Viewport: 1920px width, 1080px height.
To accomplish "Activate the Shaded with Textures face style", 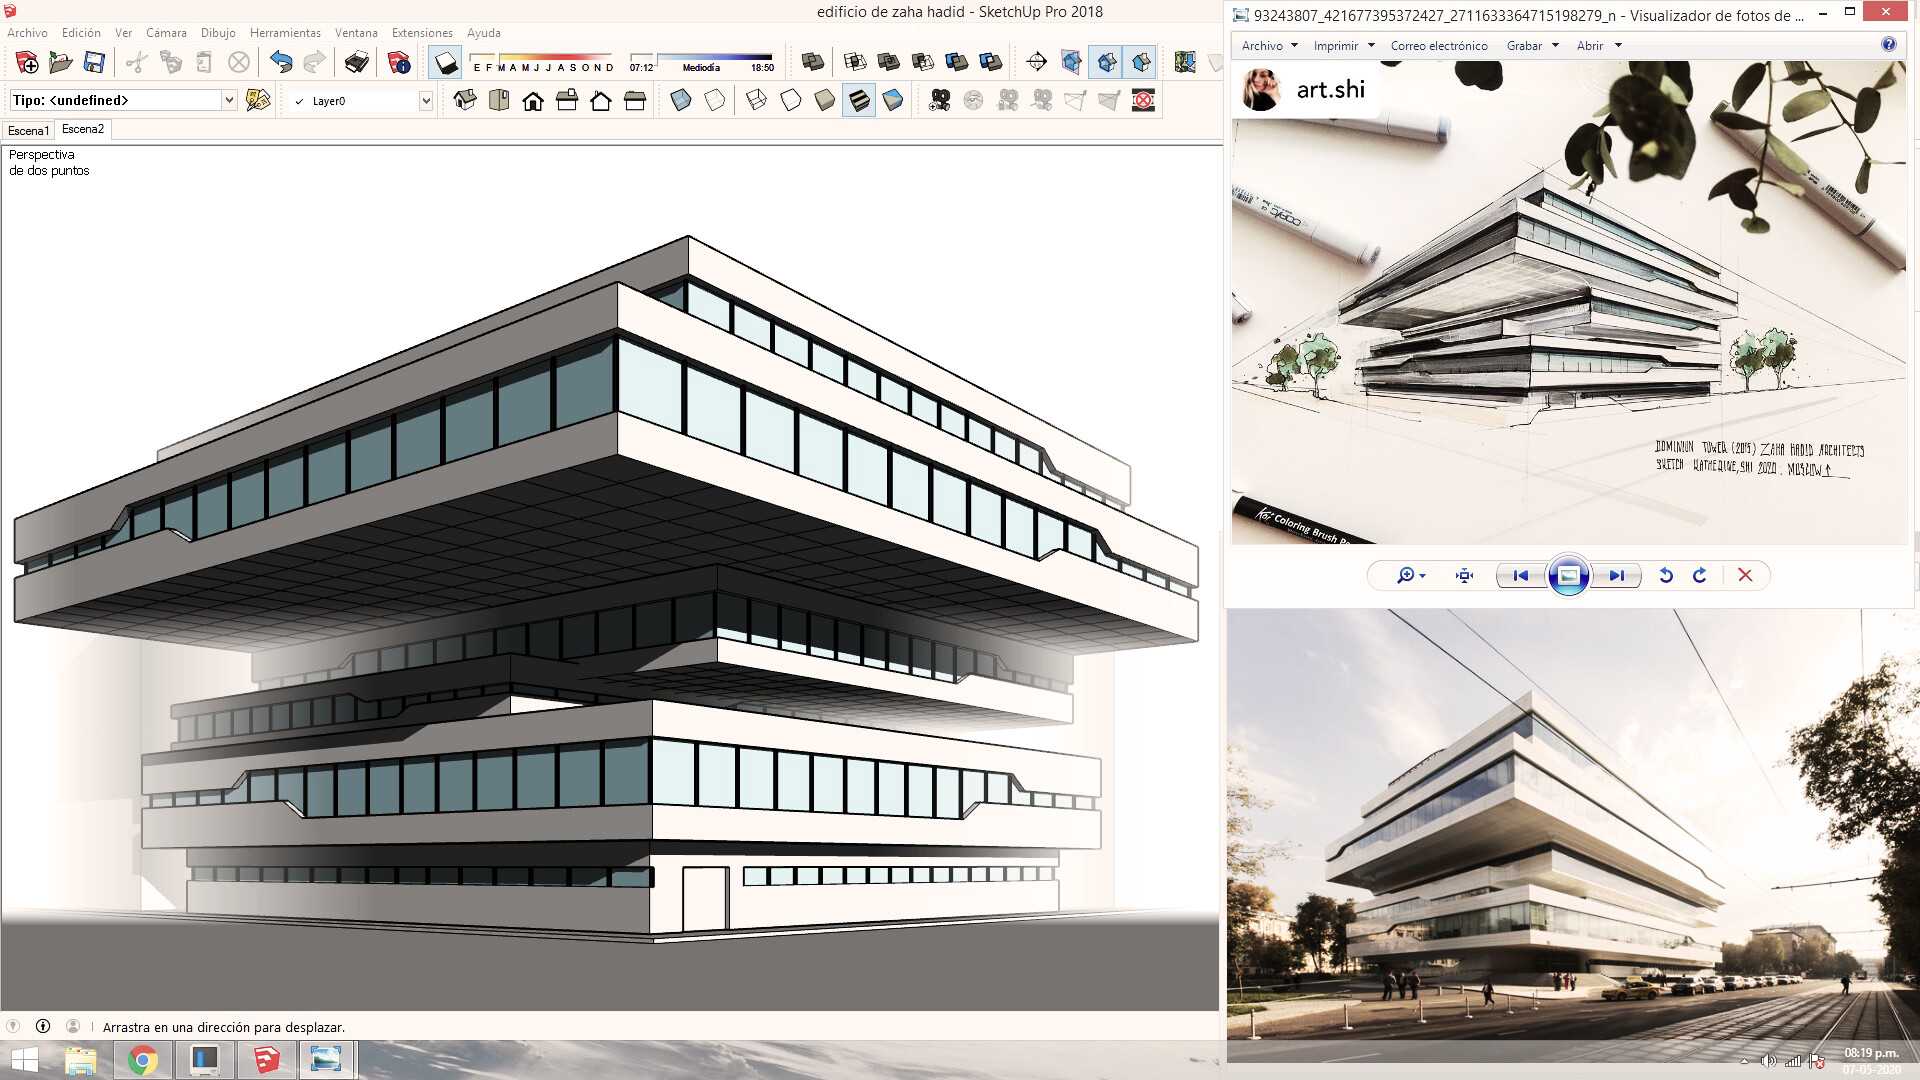I will click(x=859, y=100).
